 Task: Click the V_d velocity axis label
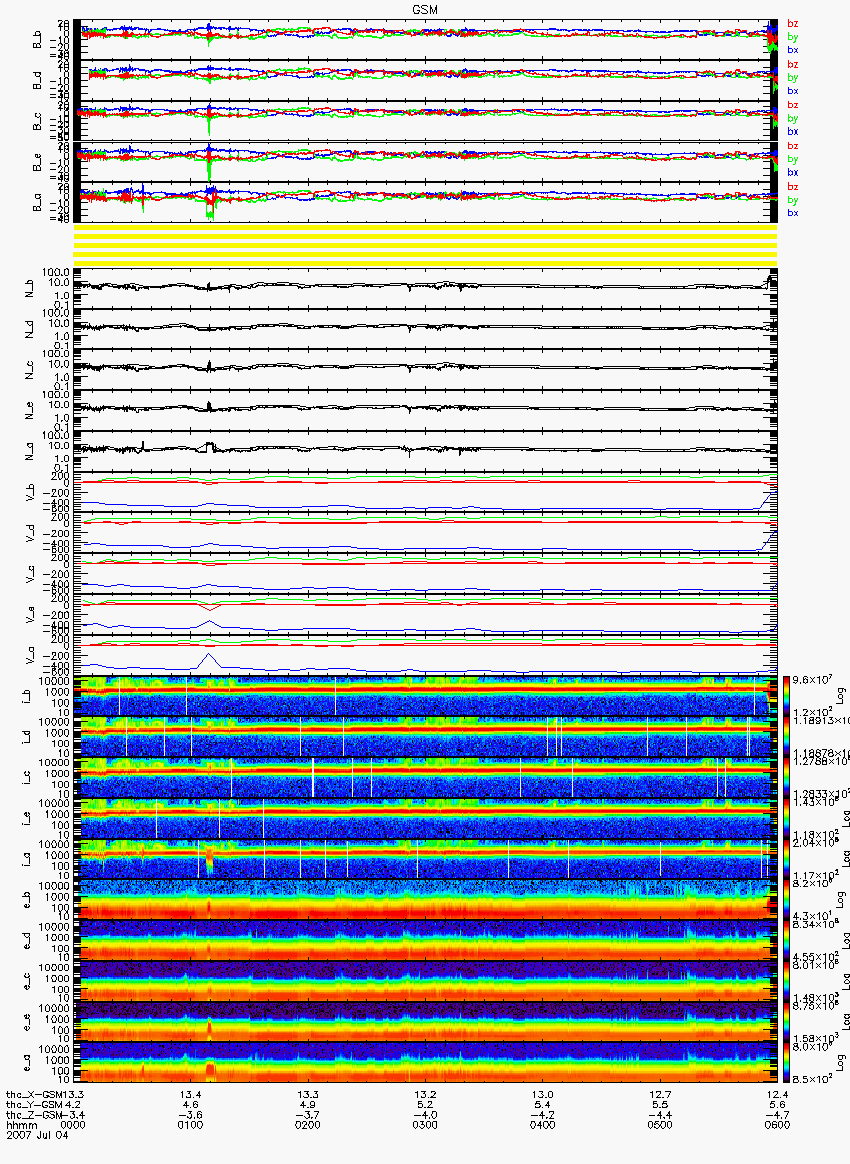[x=30, y=534]
